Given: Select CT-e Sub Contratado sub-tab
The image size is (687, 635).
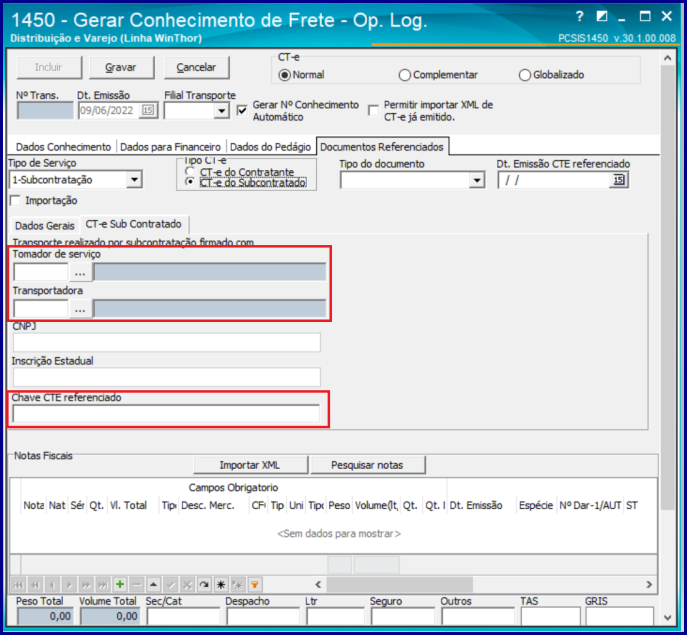Looking at the screenshot, I should (x=133, y=224).
